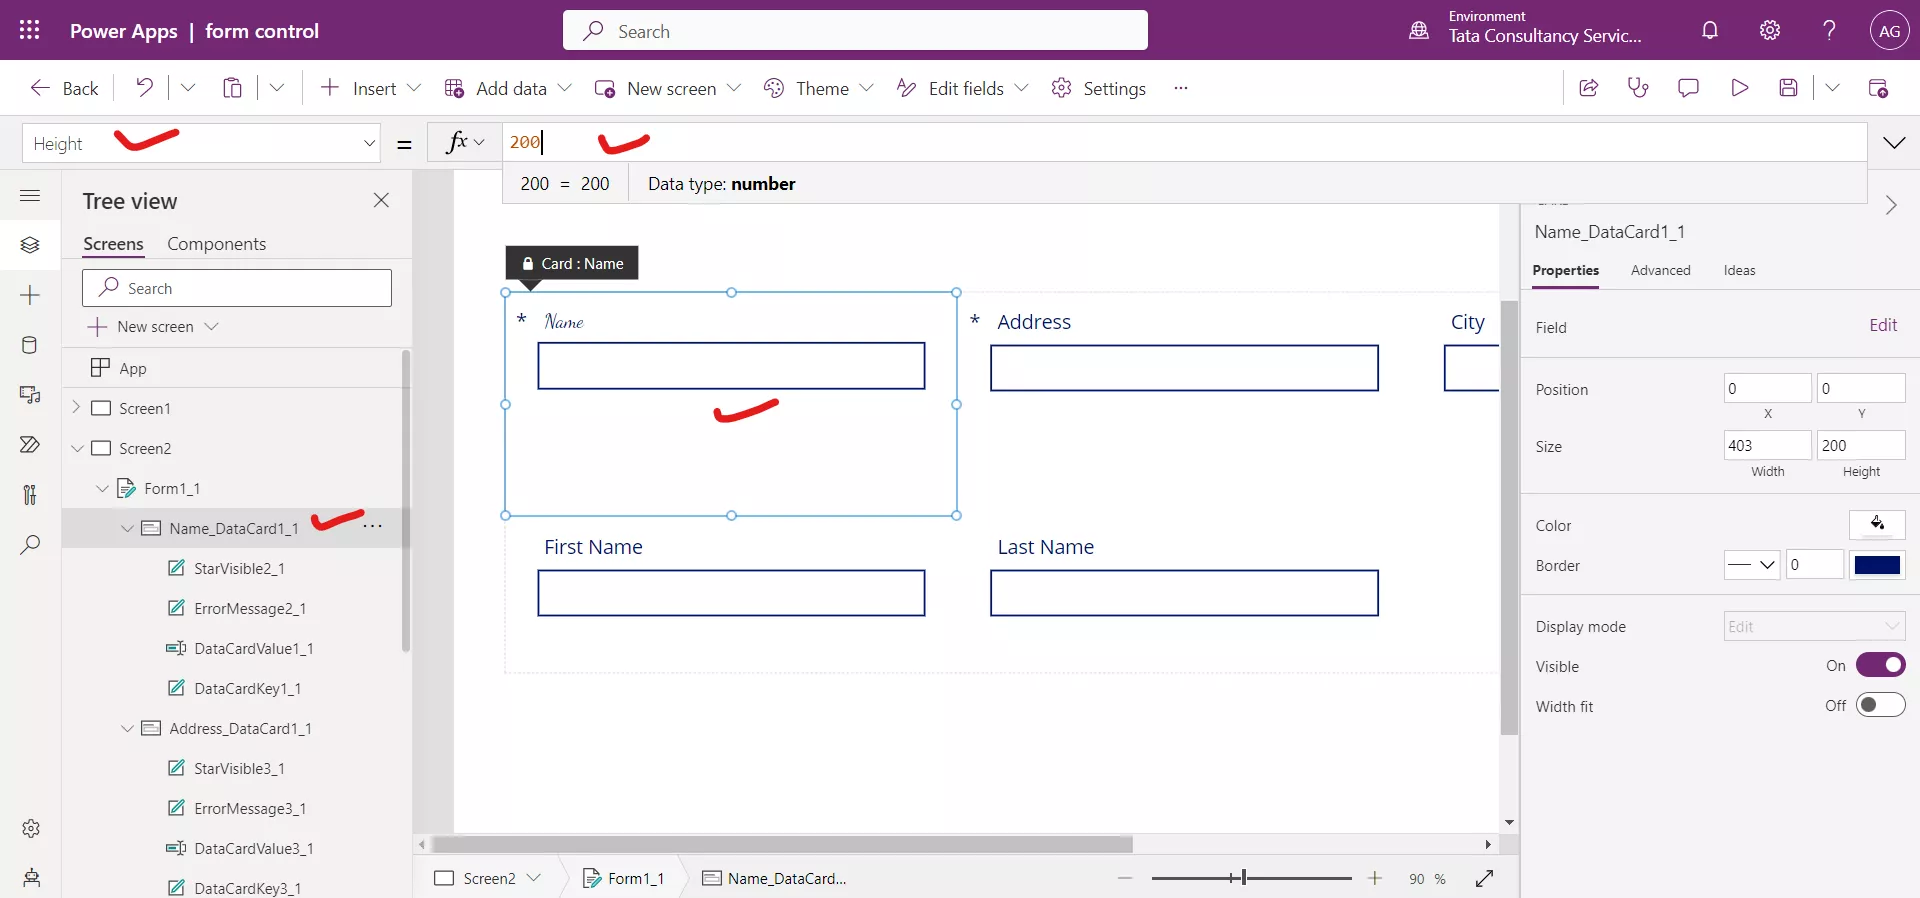Click the Color fill bucket icon

coord(1877,525)
